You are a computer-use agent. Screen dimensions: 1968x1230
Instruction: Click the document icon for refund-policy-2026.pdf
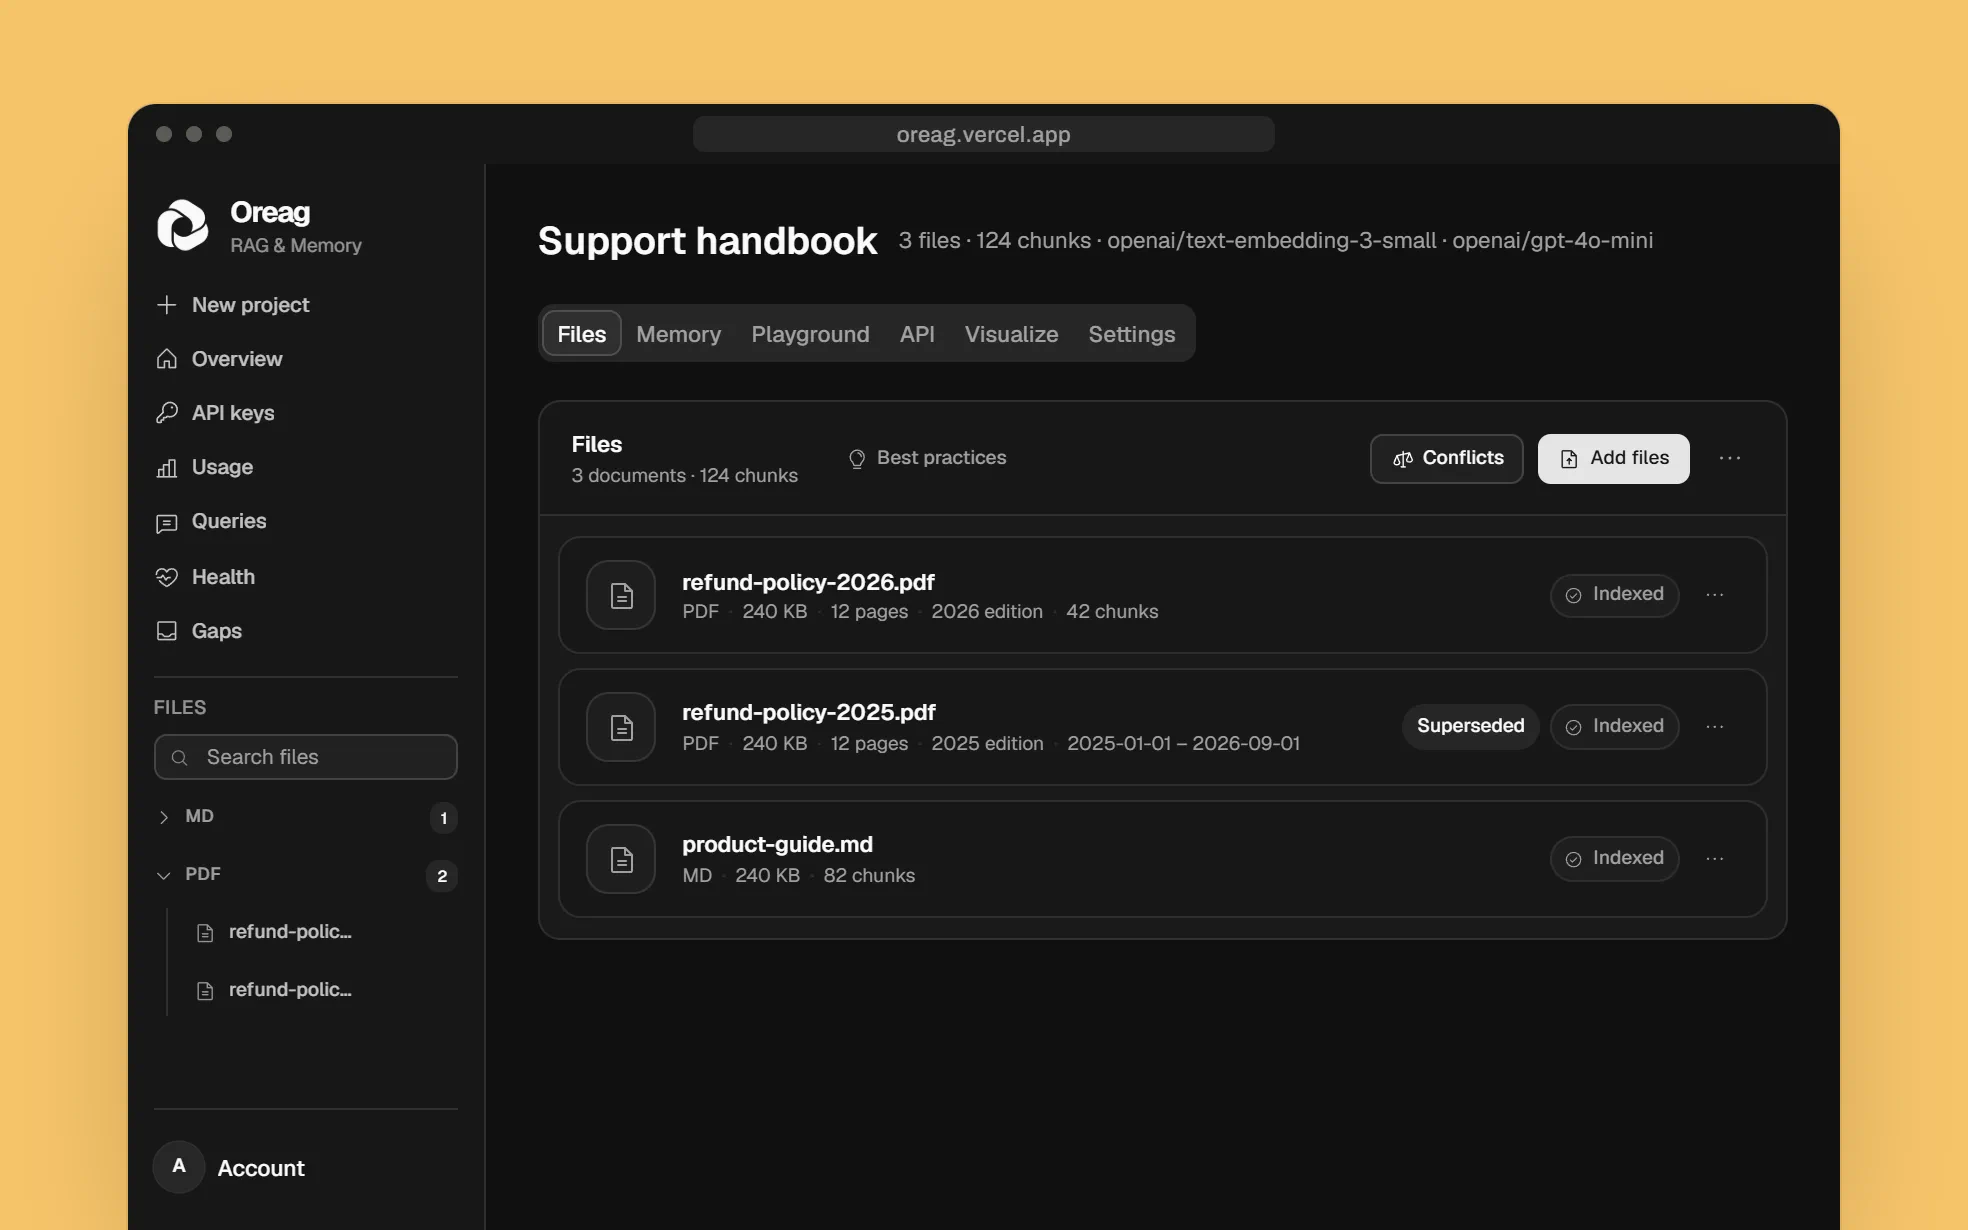tap(621, 595)
